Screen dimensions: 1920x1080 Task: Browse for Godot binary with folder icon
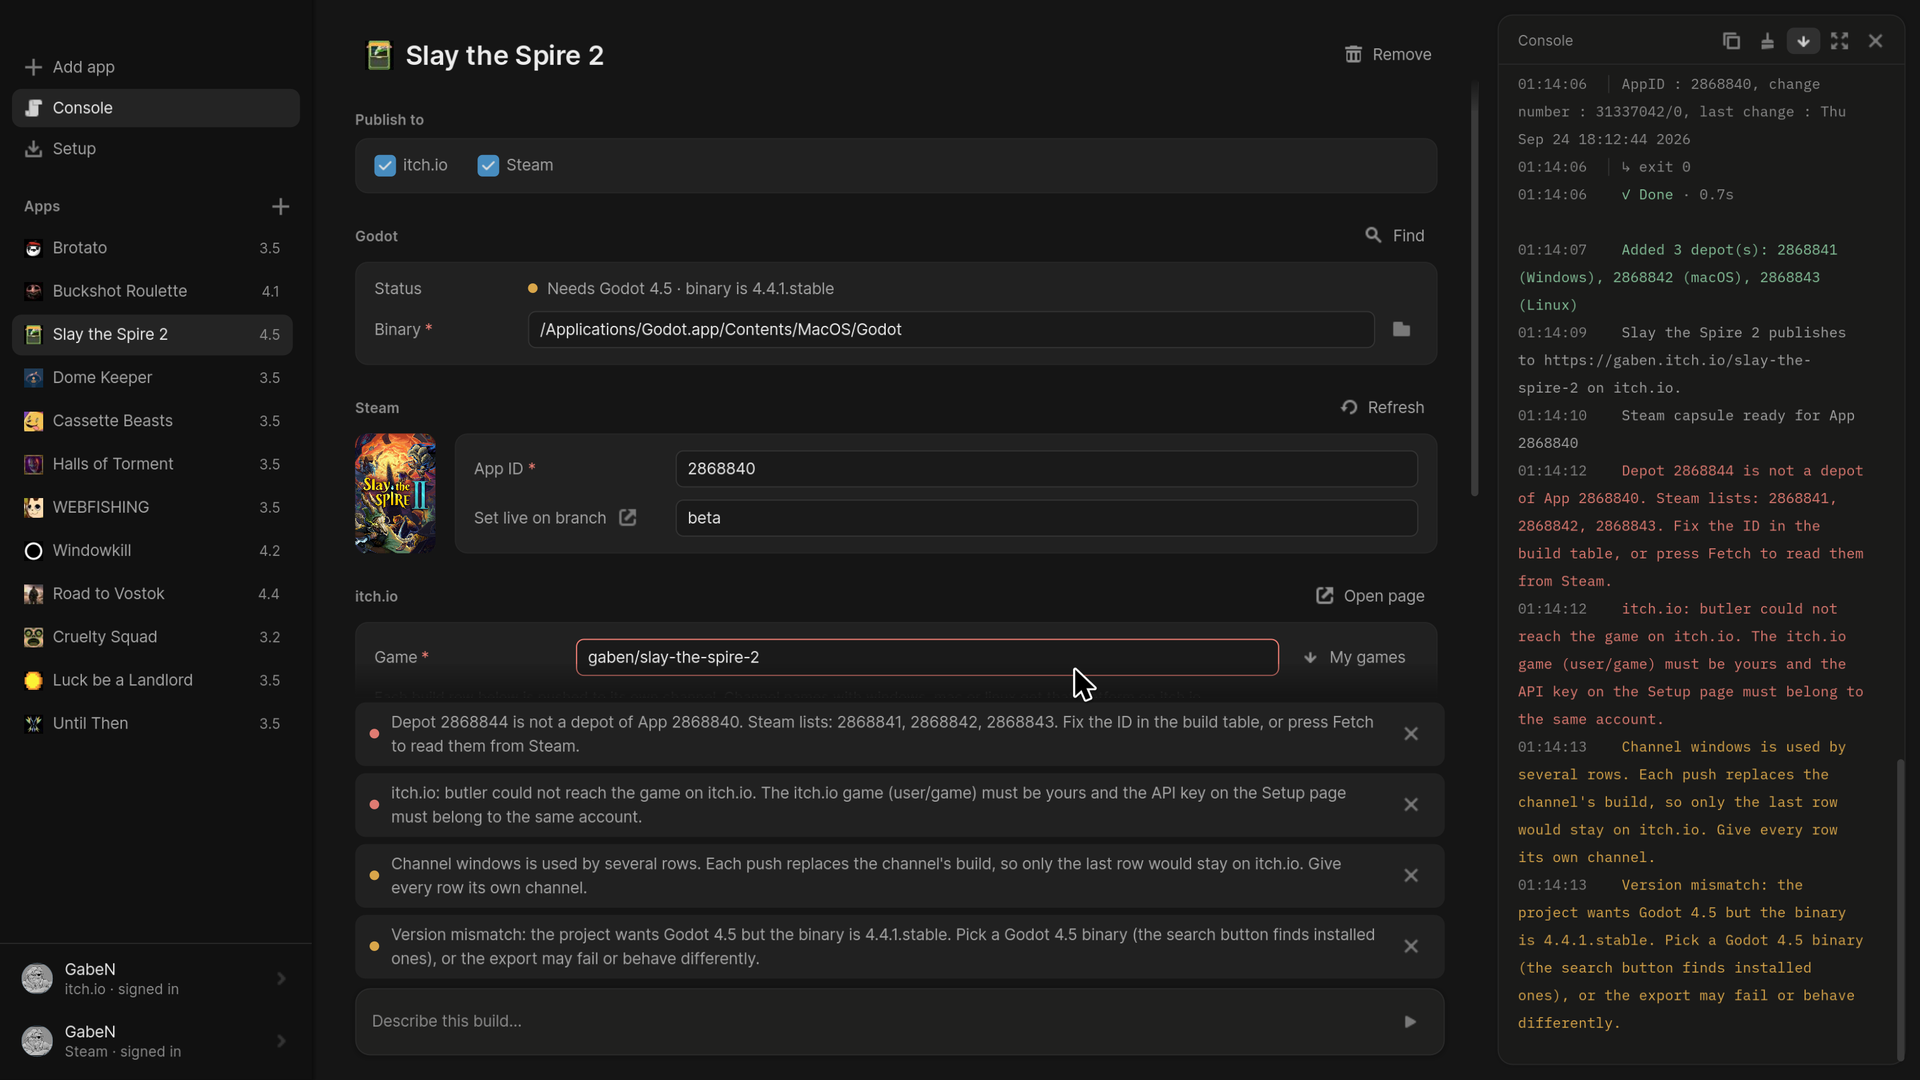1401,329
